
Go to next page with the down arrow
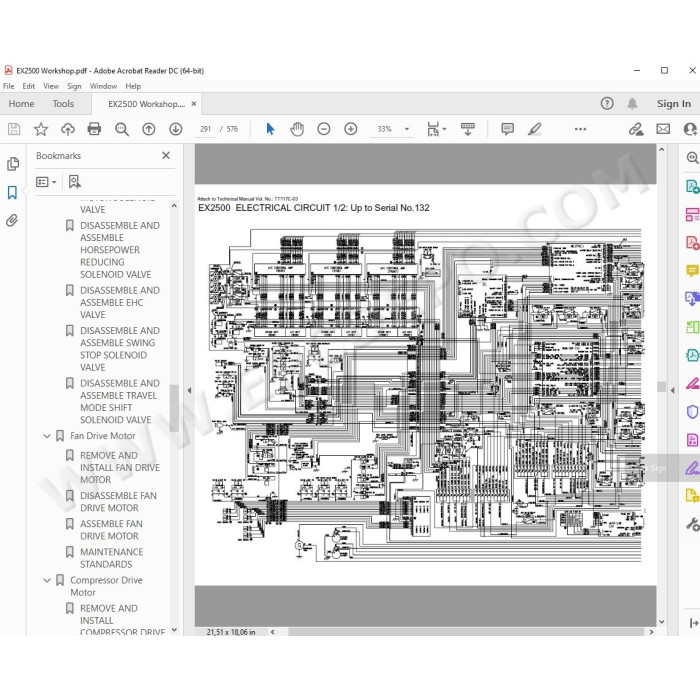176,129
